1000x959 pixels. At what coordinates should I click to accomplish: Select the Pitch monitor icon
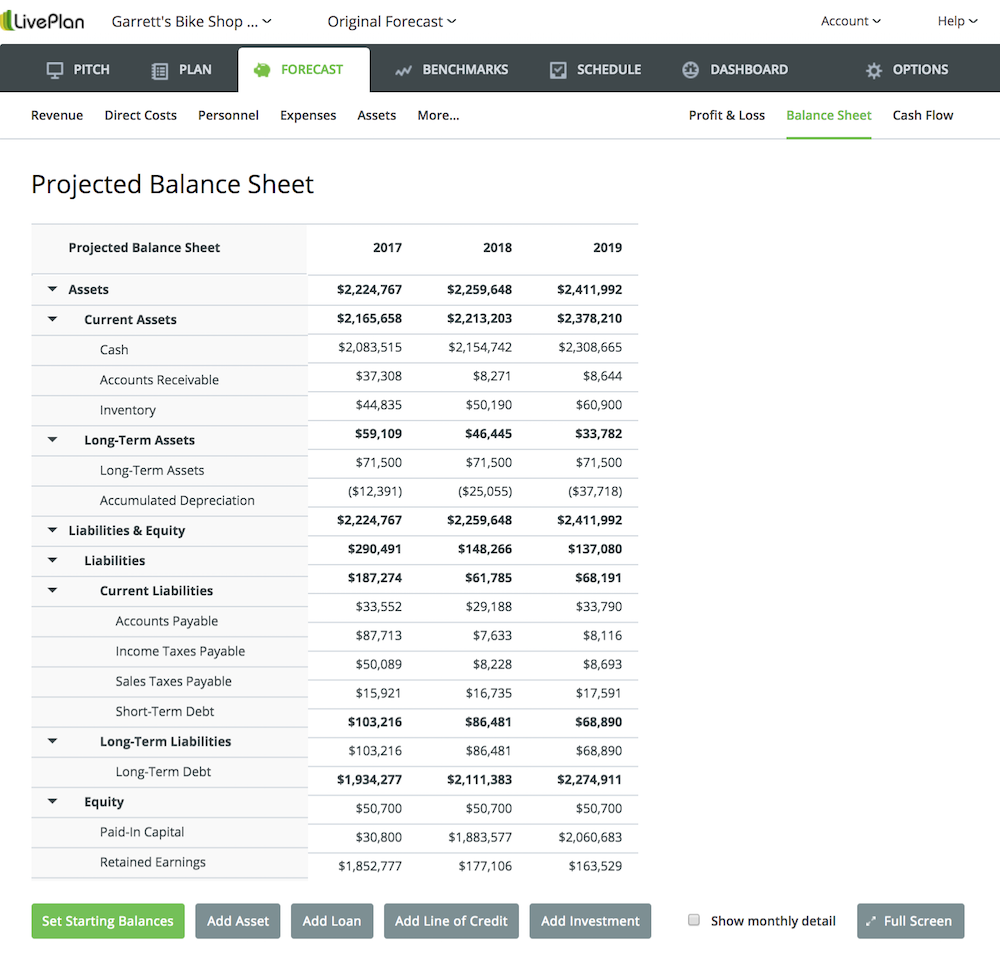56,69
